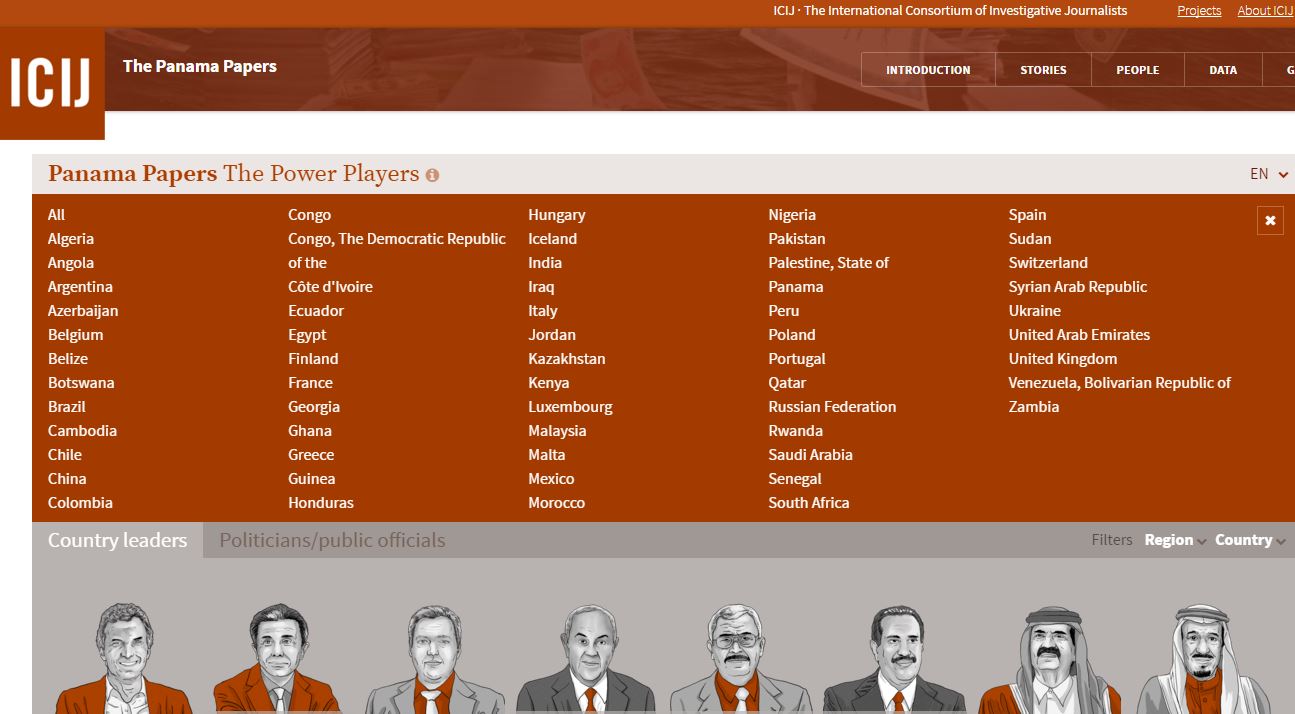Switch to Politicians/public officials tab
The height and width of the screenshot is (714, 1295).
332,540
